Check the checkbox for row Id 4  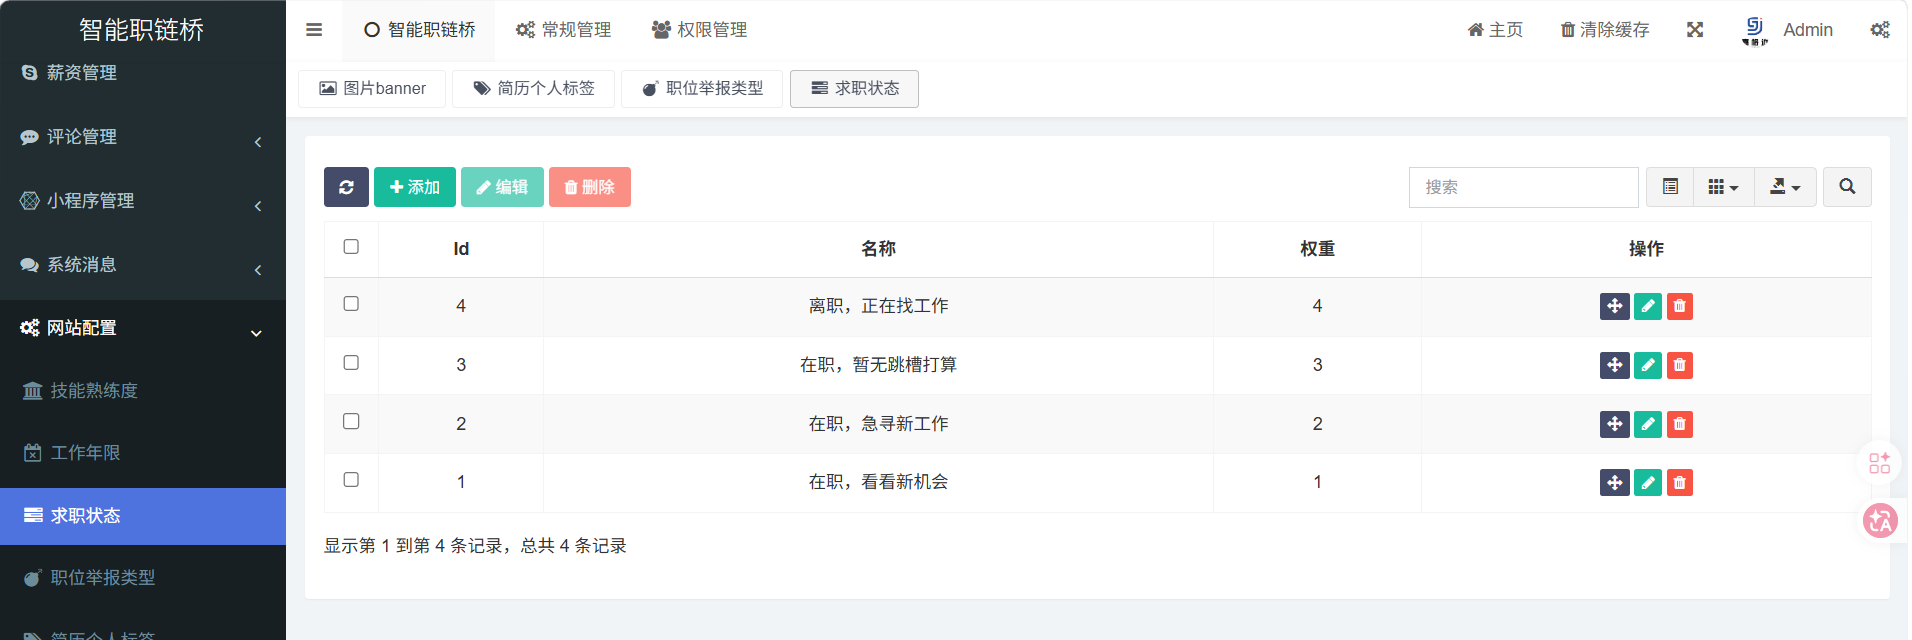[x=351, y=304]
